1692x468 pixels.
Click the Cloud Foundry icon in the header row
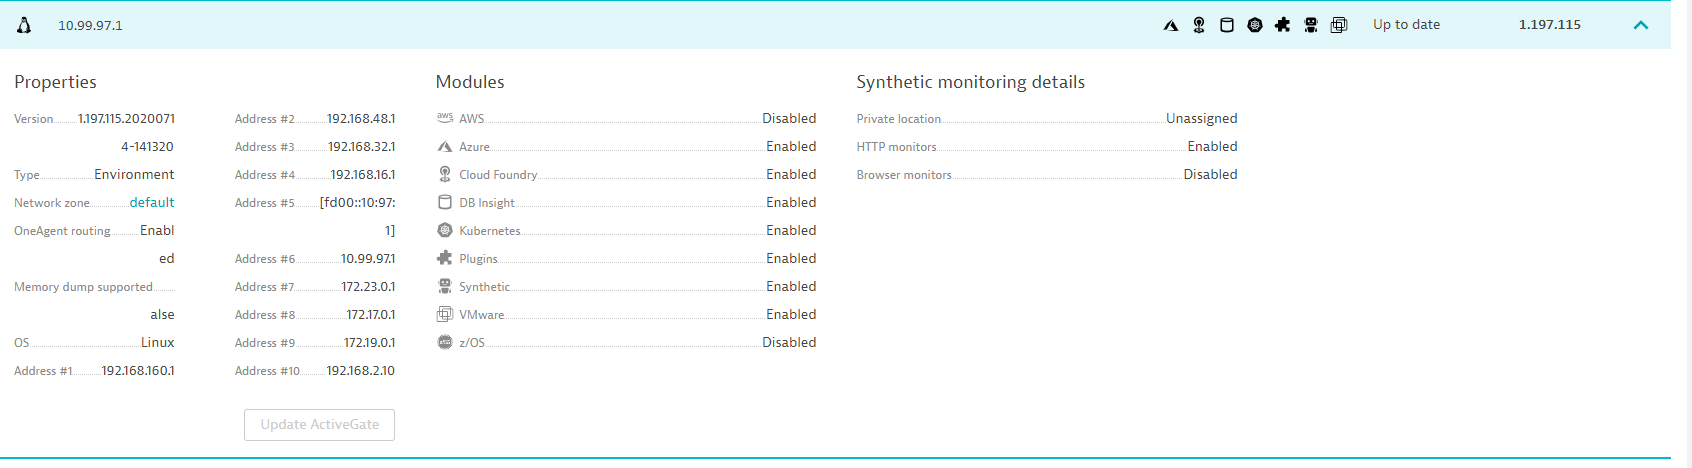click(1199, 25)
